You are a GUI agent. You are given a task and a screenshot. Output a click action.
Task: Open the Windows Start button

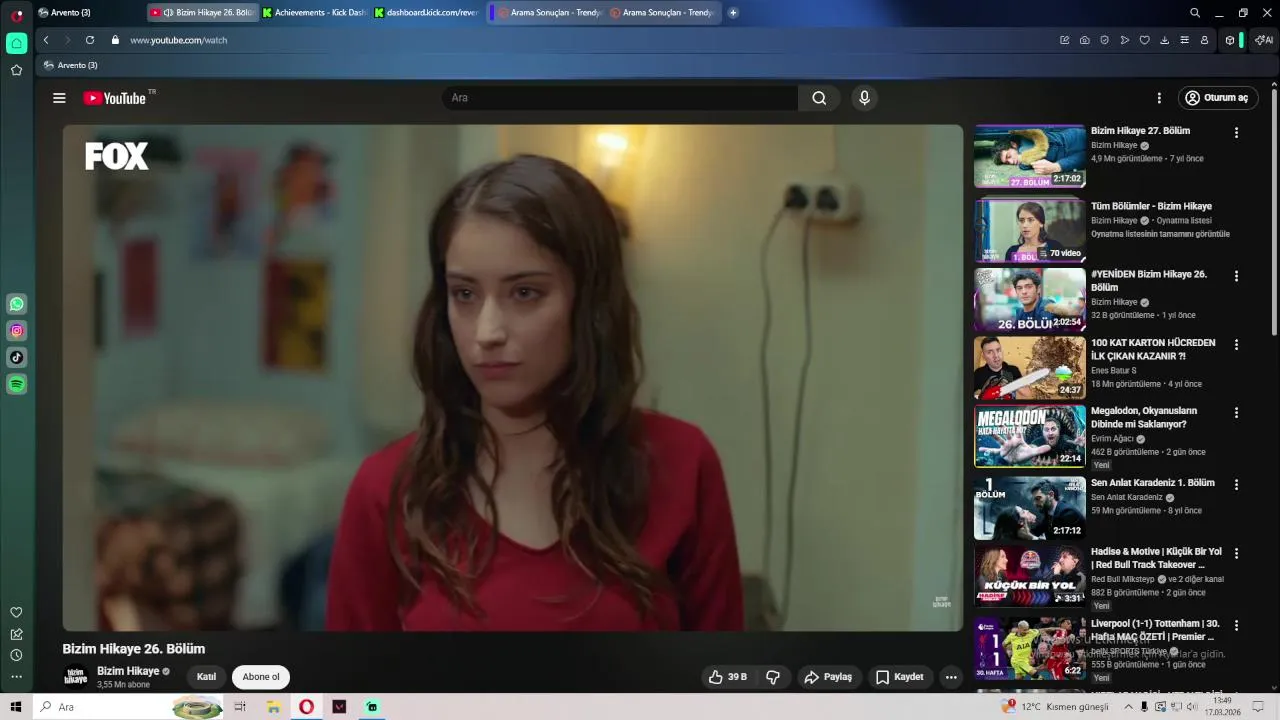[16, 707]
